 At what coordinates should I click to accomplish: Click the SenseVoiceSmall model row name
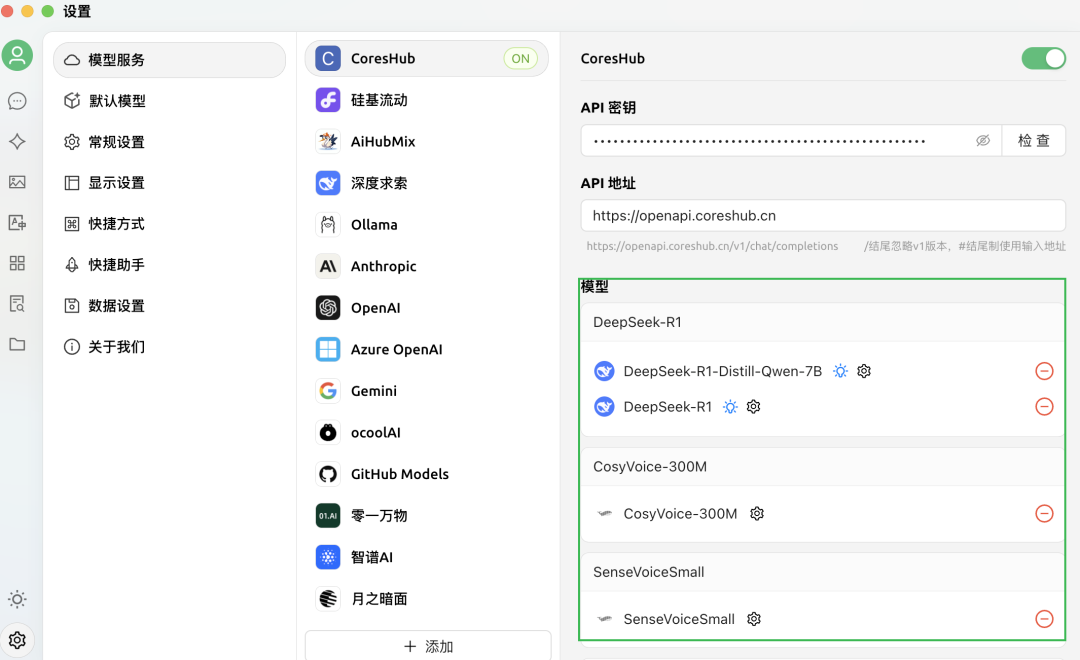tap(679, 619)
